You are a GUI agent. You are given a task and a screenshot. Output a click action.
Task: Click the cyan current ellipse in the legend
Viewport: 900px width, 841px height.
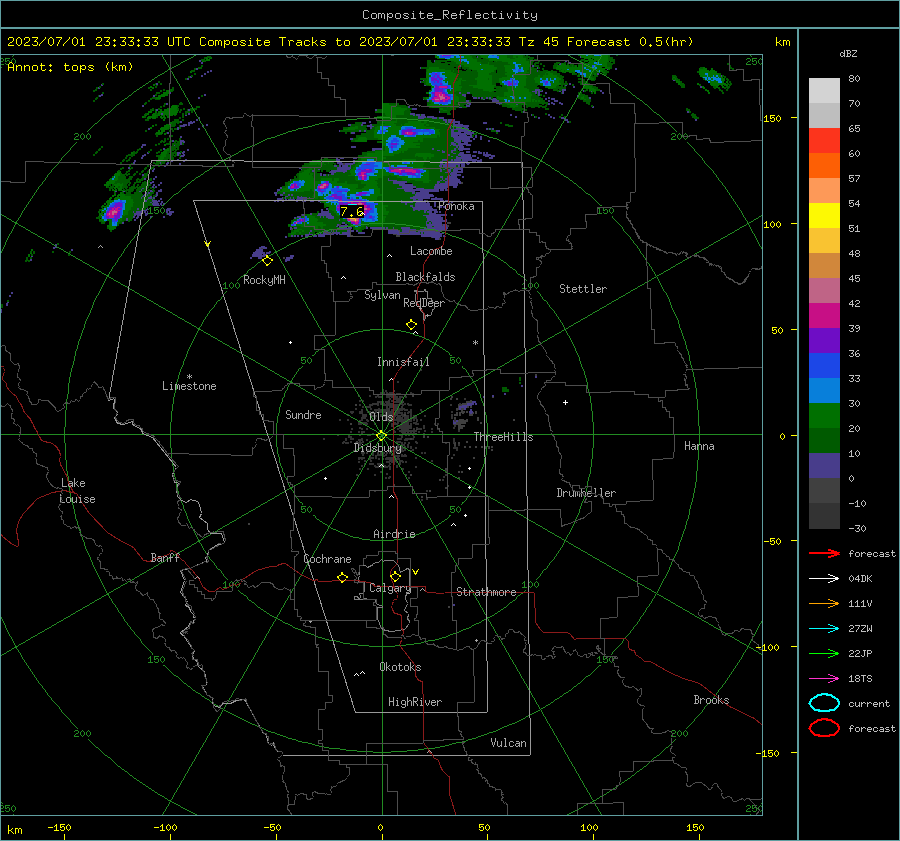[x=824, y=703]
